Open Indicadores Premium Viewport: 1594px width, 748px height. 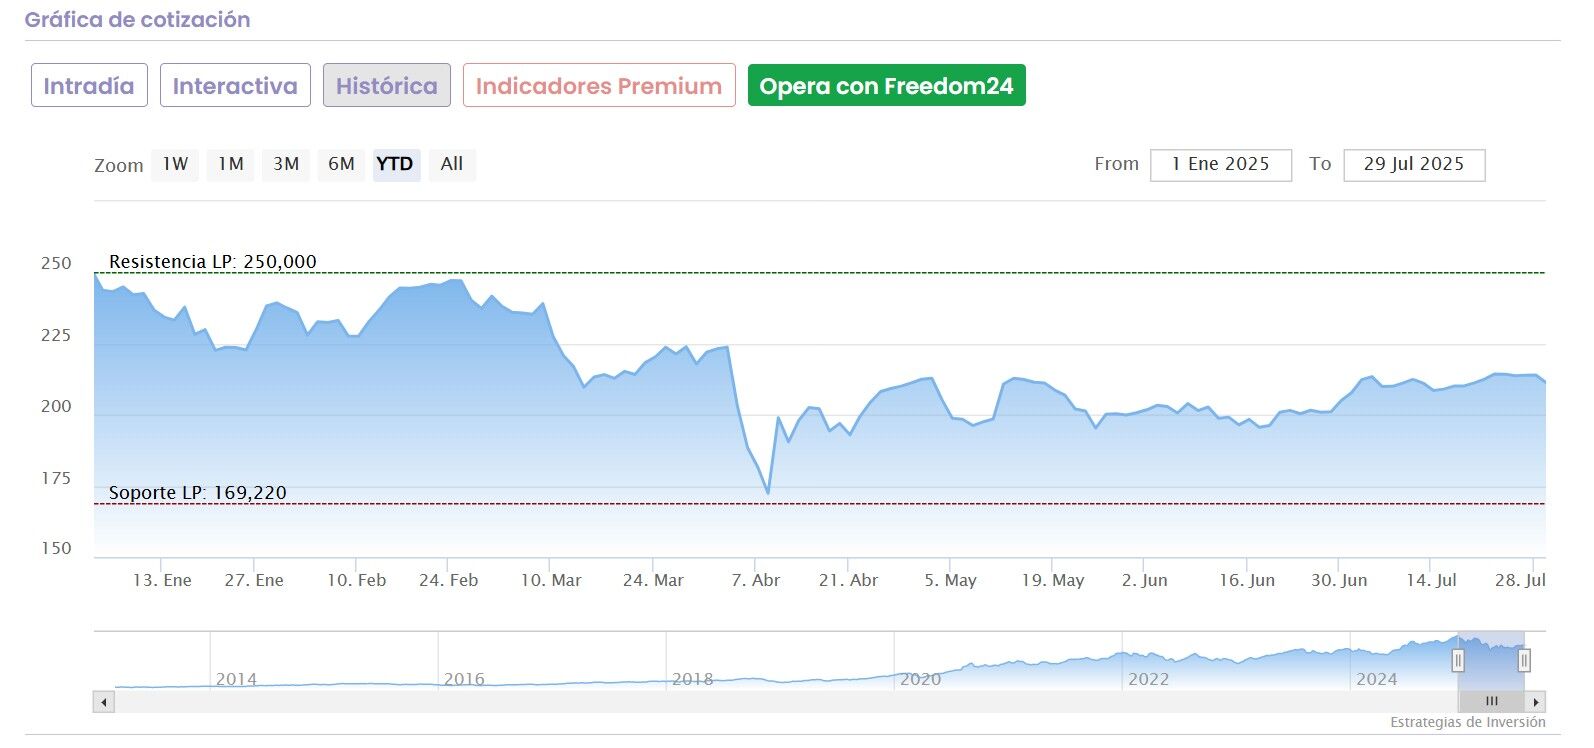(x=598, y=86)
